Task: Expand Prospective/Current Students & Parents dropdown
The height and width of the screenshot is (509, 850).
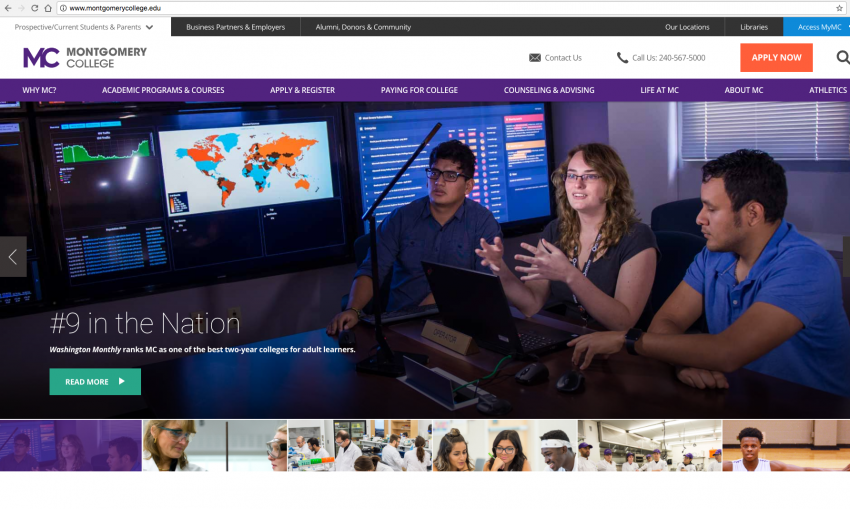Action: 149,27
